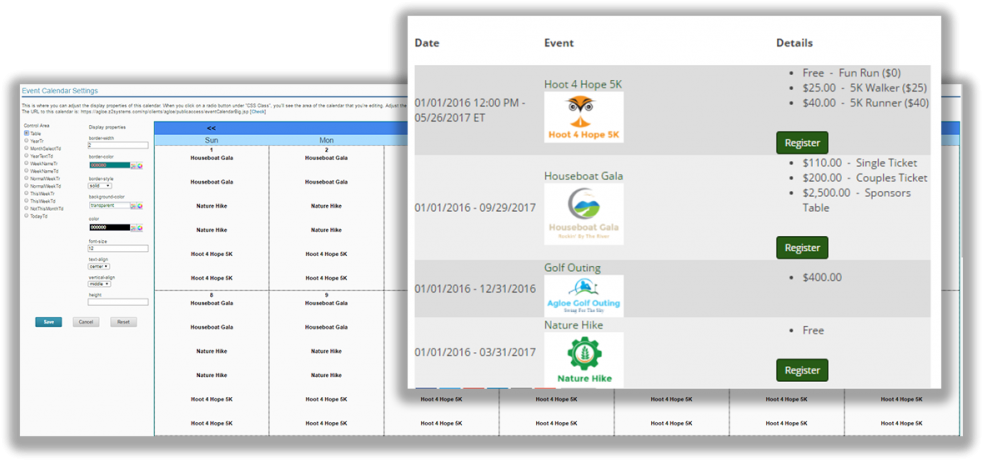
Task: Open the Golf Outing event title link
Action: coord(572,268)
